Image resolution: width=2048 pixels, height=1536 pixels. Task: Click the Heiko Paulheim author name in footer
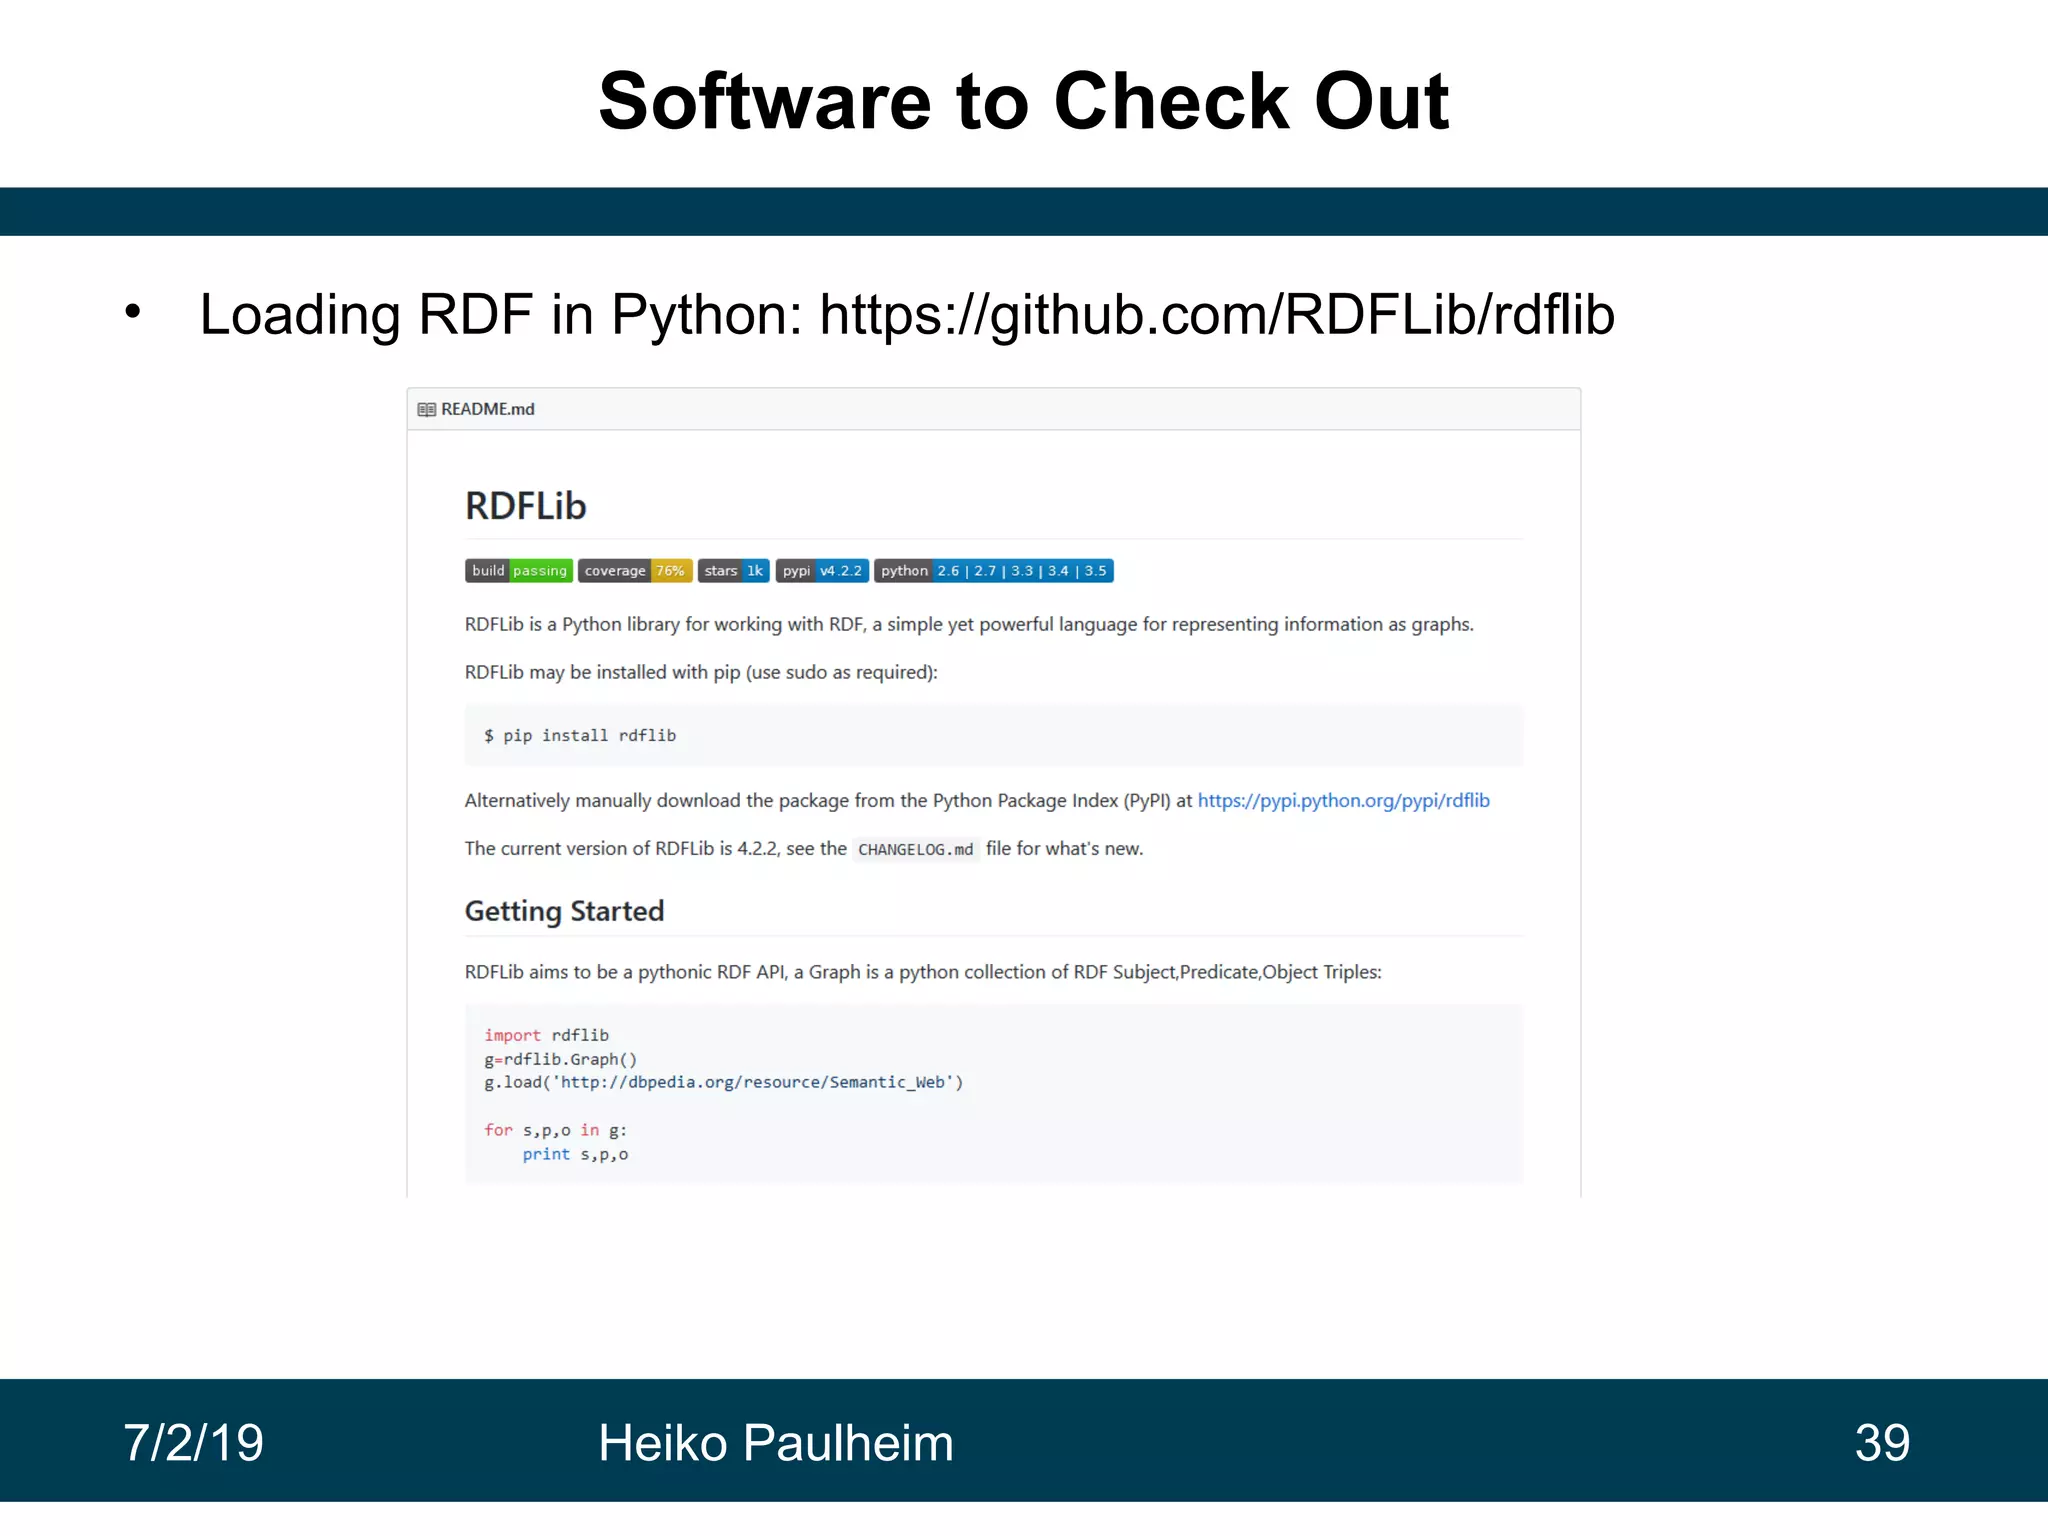776,1443
